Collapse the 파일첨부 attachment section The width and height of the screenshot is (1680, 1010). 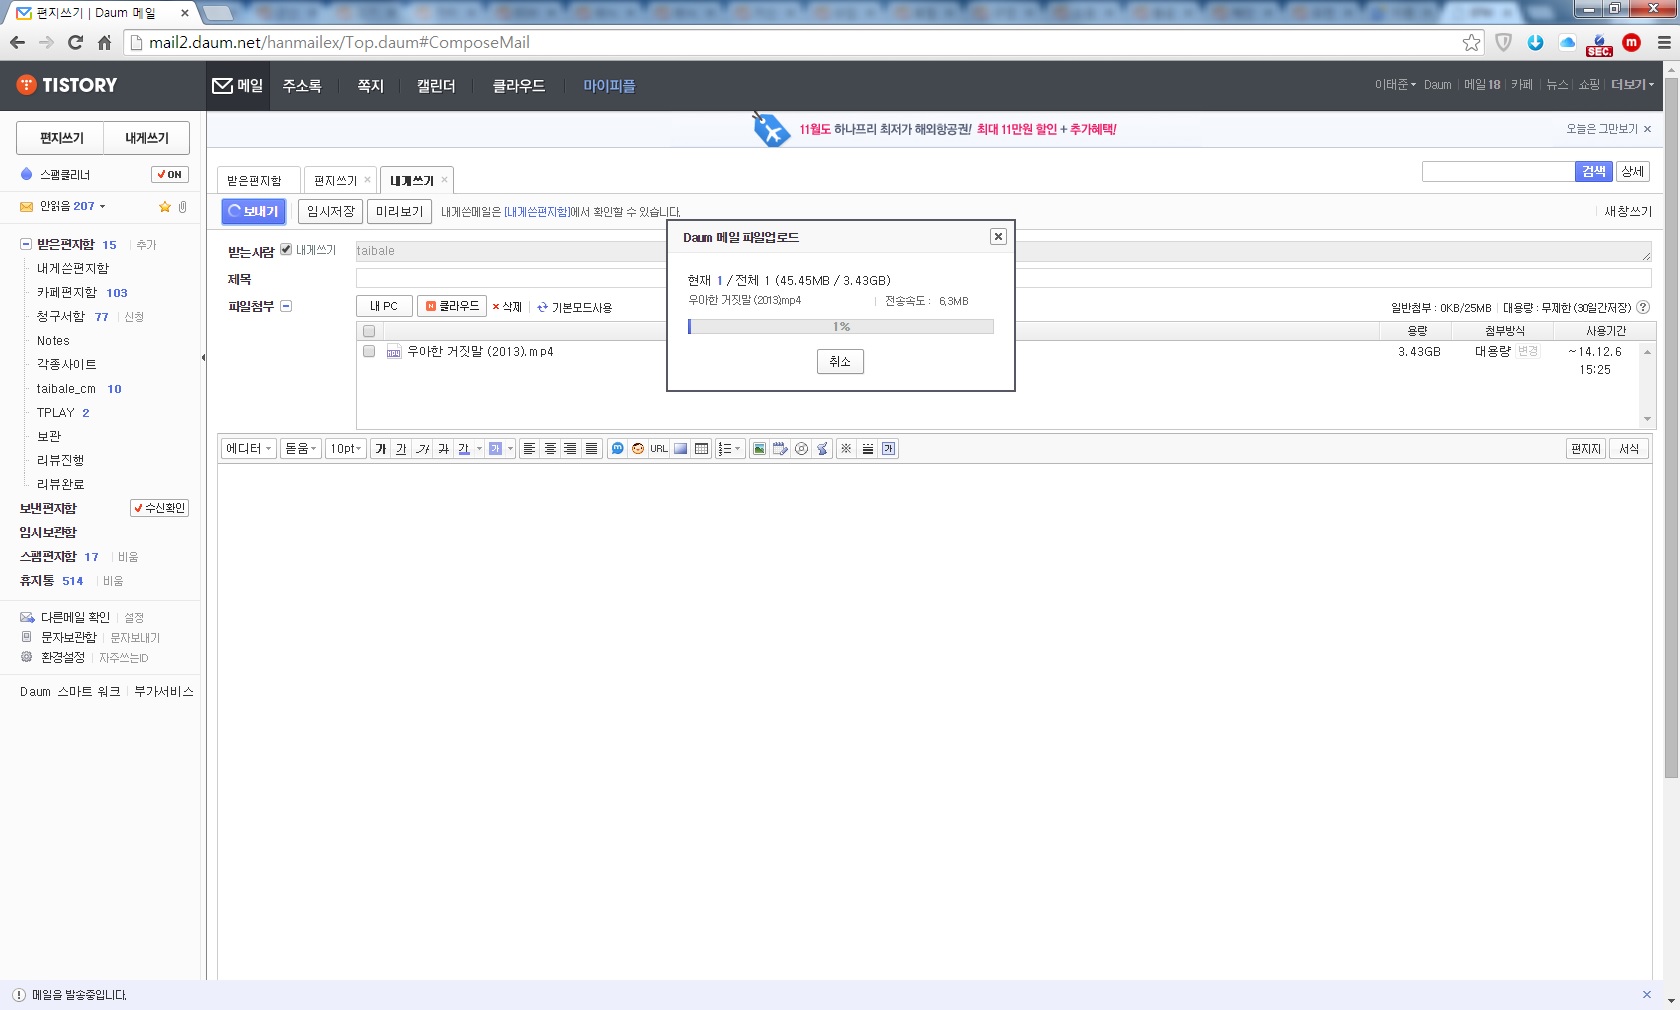click(286, 306)
